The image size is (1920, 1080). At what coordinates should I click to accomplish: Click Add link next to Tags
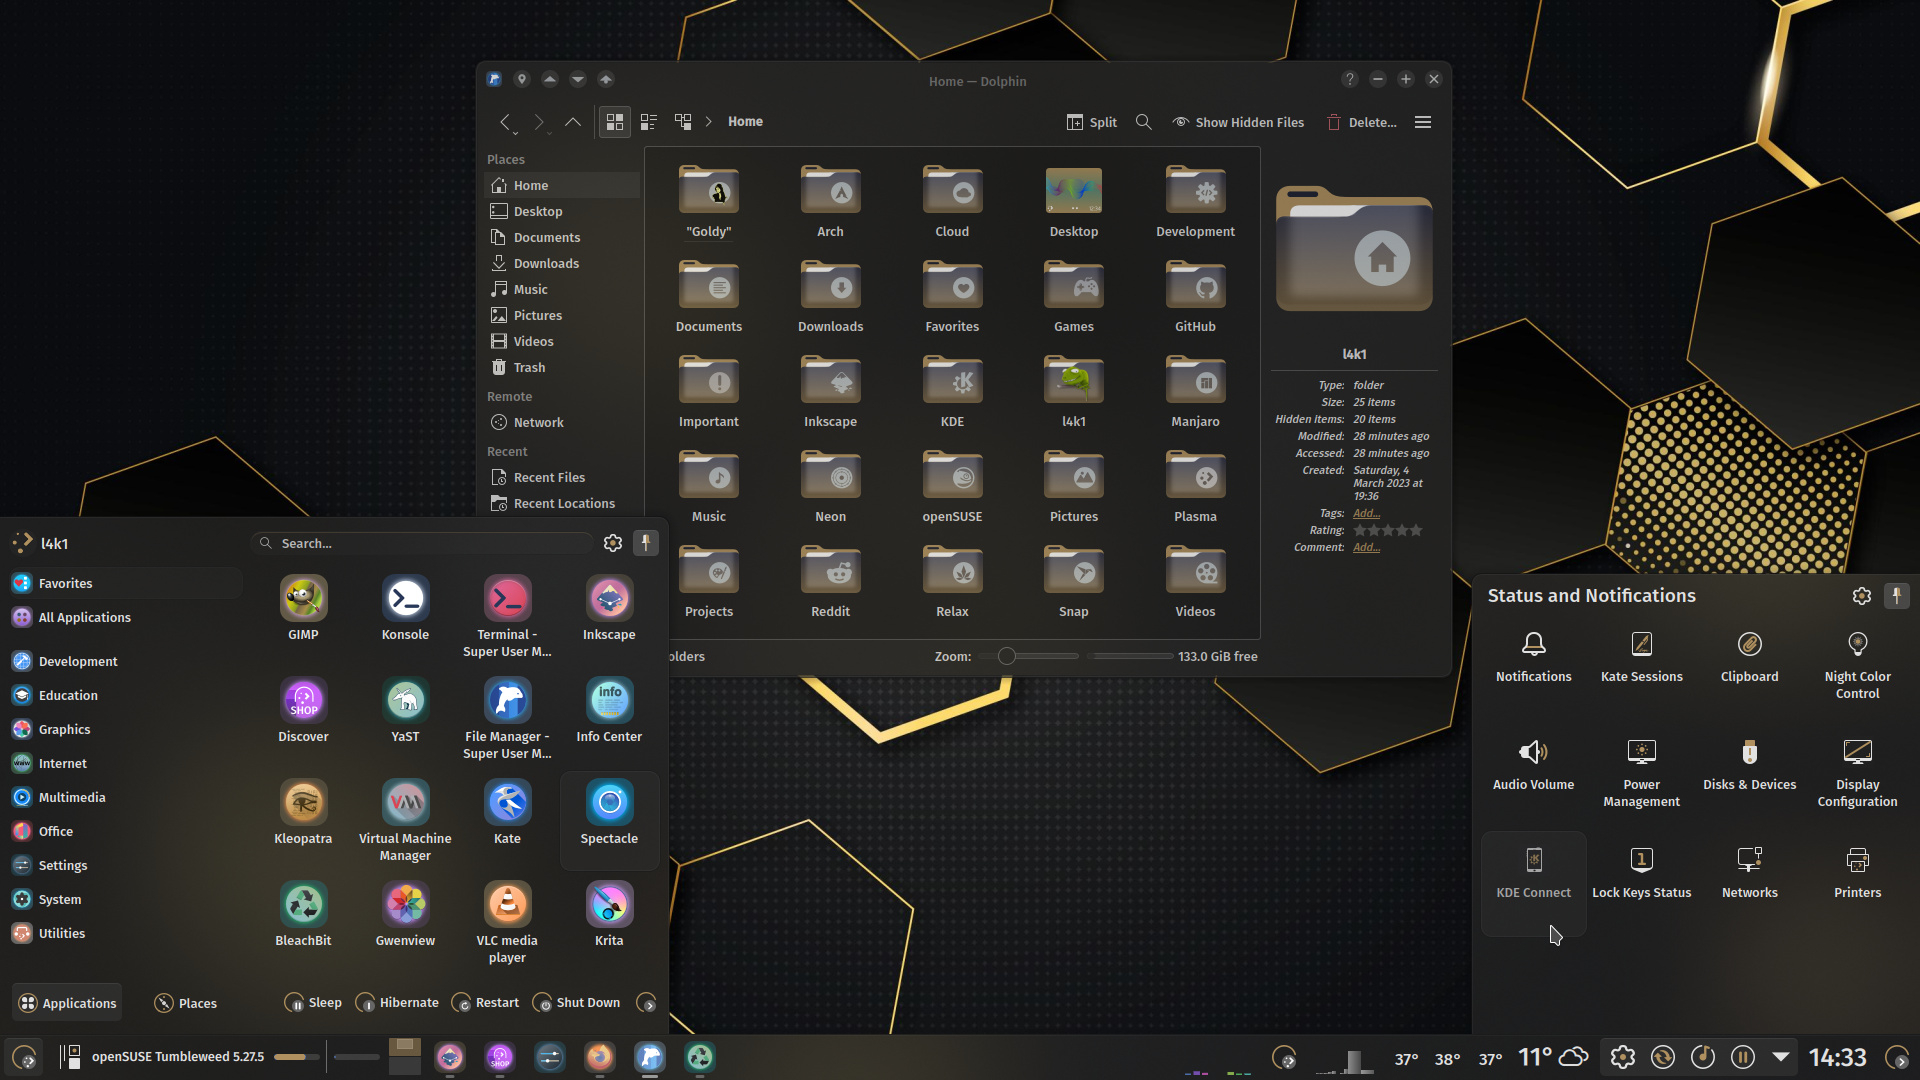(1366, 513)
